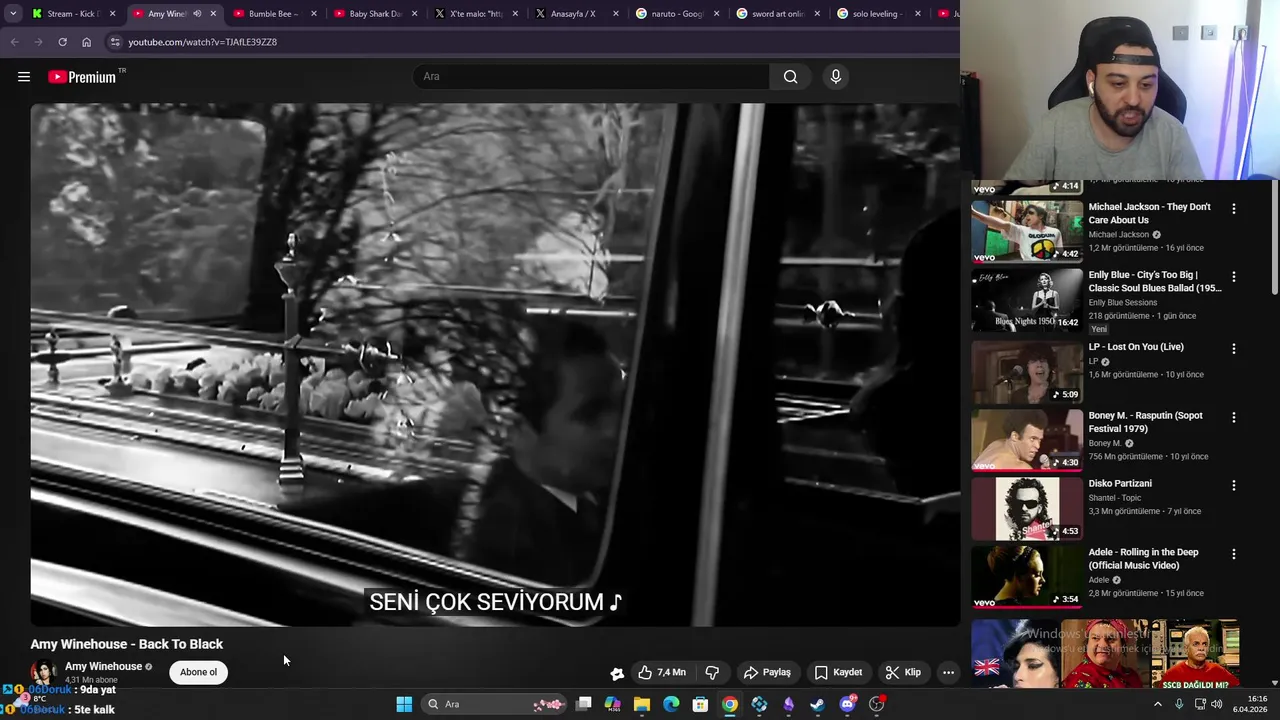Image resolution: width=1280 pixels, height=720 pixels.
Task: Open 'Disko Partizani' video title
Action: coord(1120,484)
